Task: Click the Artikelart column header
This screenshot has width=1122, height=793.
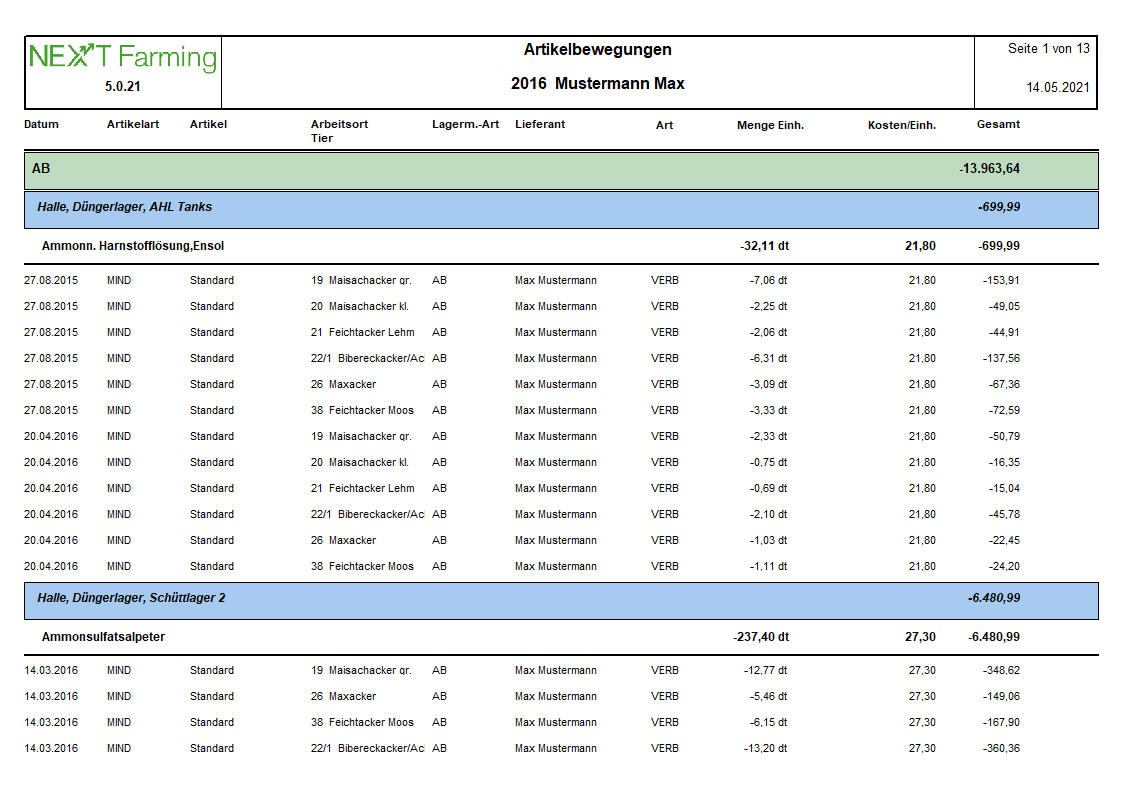Action: (x=132, y=125)
